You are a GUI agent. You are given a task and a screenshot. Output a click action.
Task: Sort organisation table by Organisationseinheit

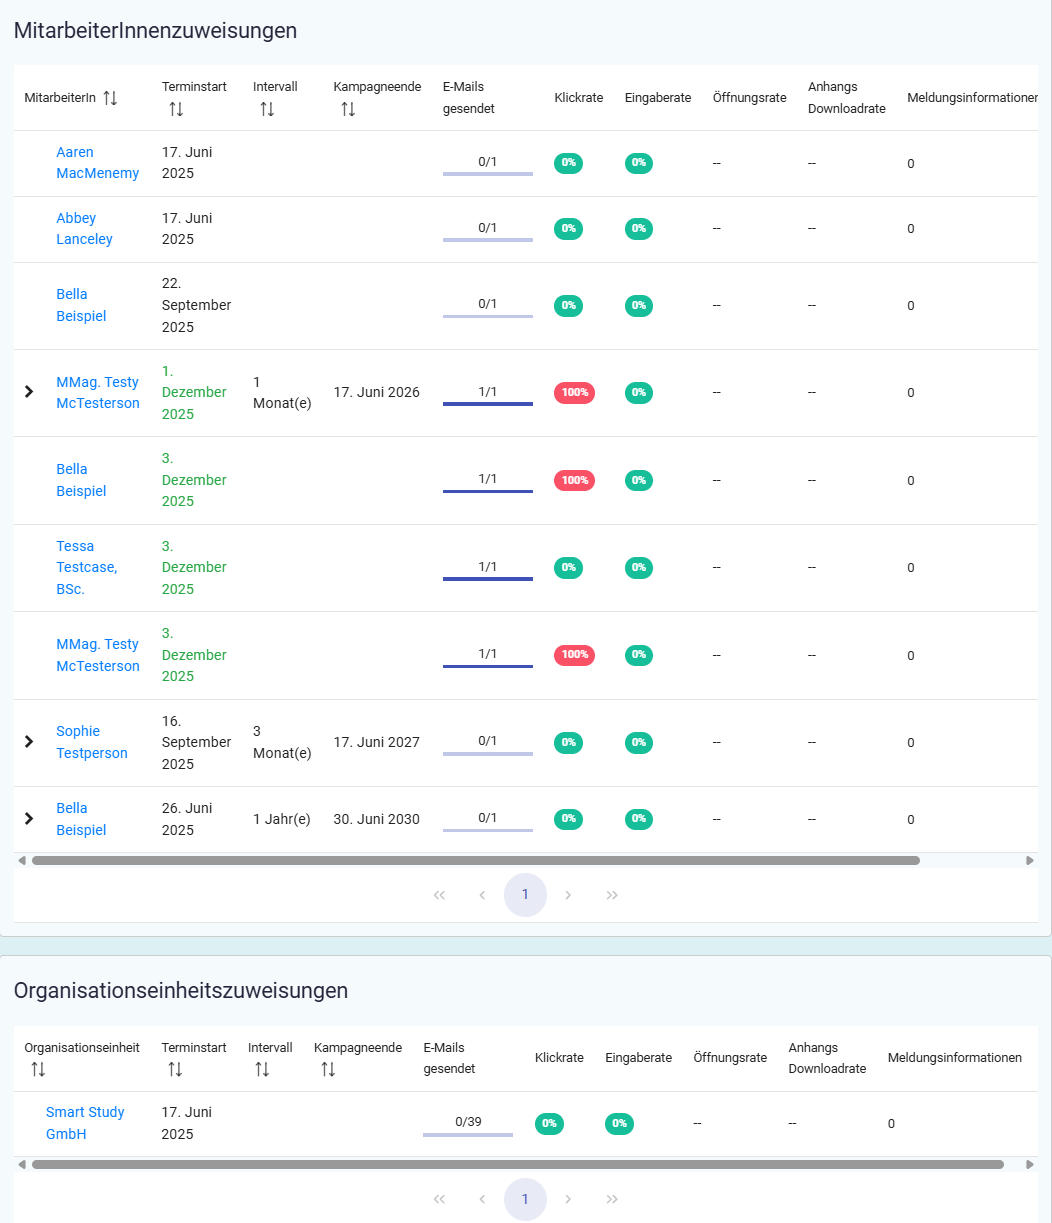pyautogui.click(x=38, y=1070)
